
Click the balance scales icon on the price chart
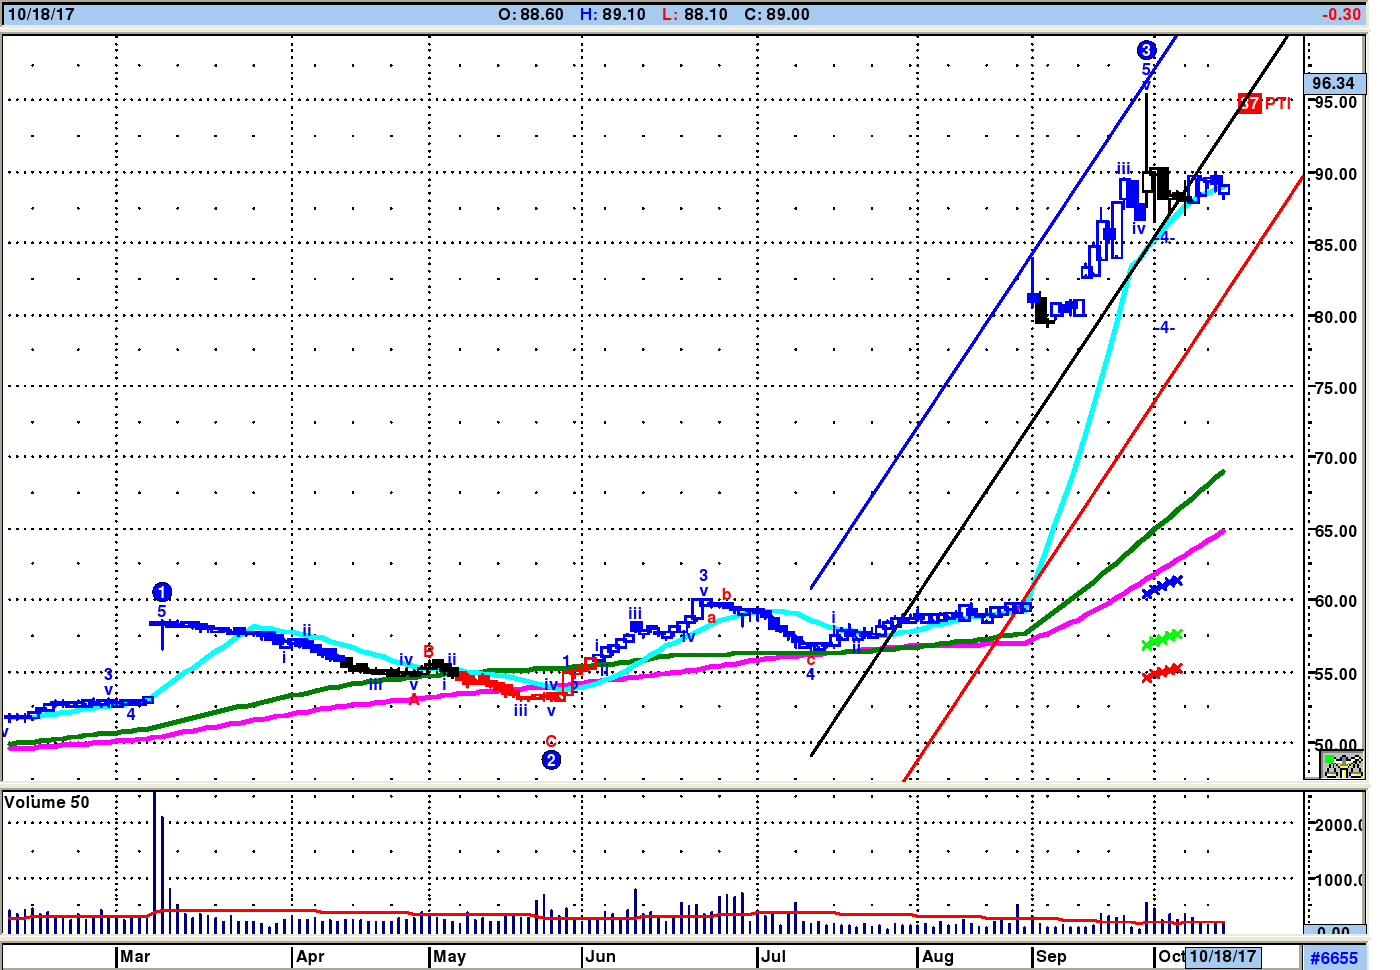pyautogui.click(x=1342, y=766)
